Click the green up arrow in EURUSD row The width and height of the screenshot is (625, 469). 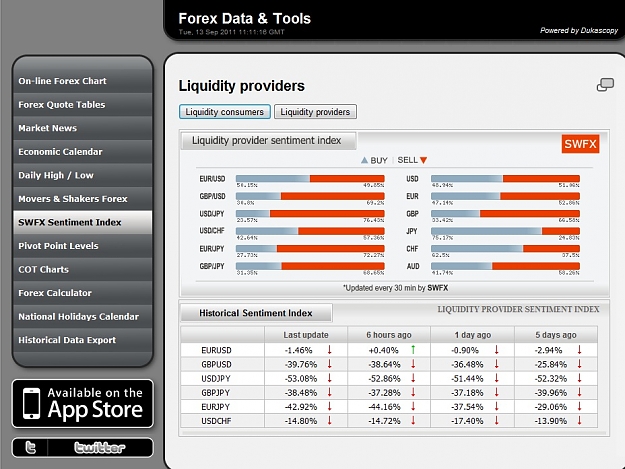(x=413, y=350)
